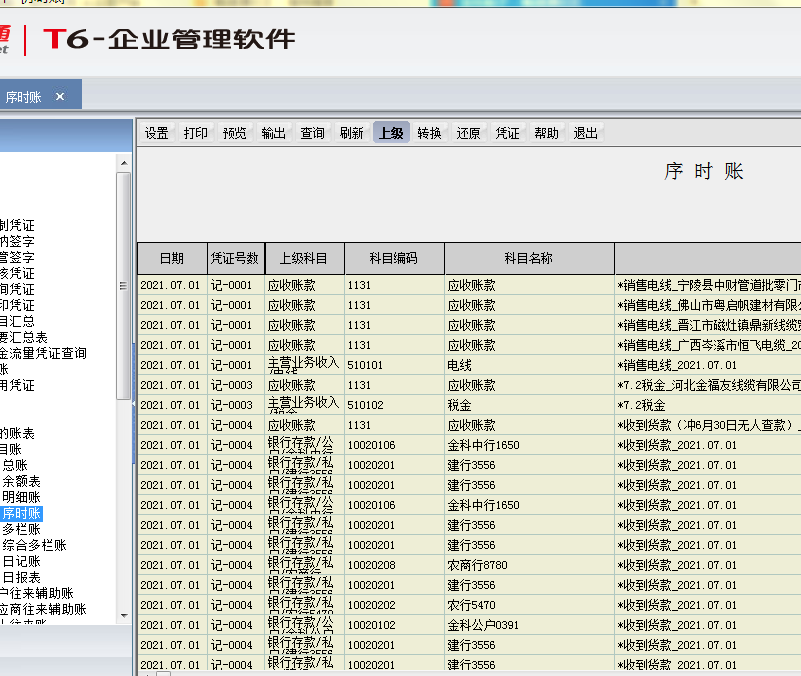Open 预览 print preview
Image resolution: width=801 pixels, height=676 pixels.
234,133
